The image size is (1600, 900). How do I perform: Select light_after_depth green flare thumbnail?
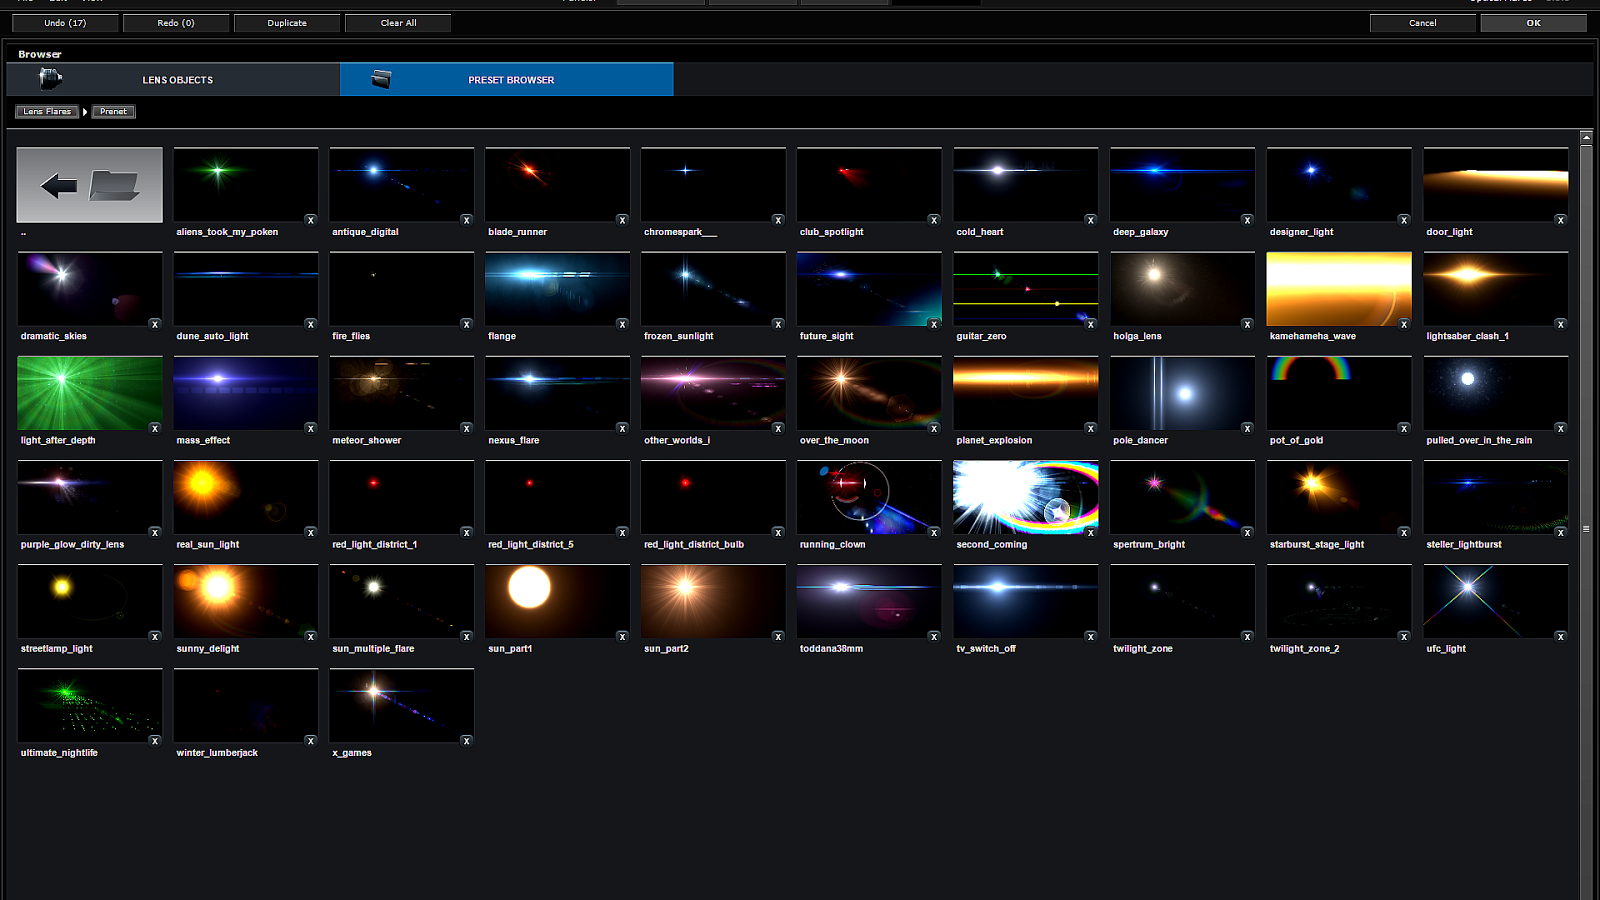89,393
